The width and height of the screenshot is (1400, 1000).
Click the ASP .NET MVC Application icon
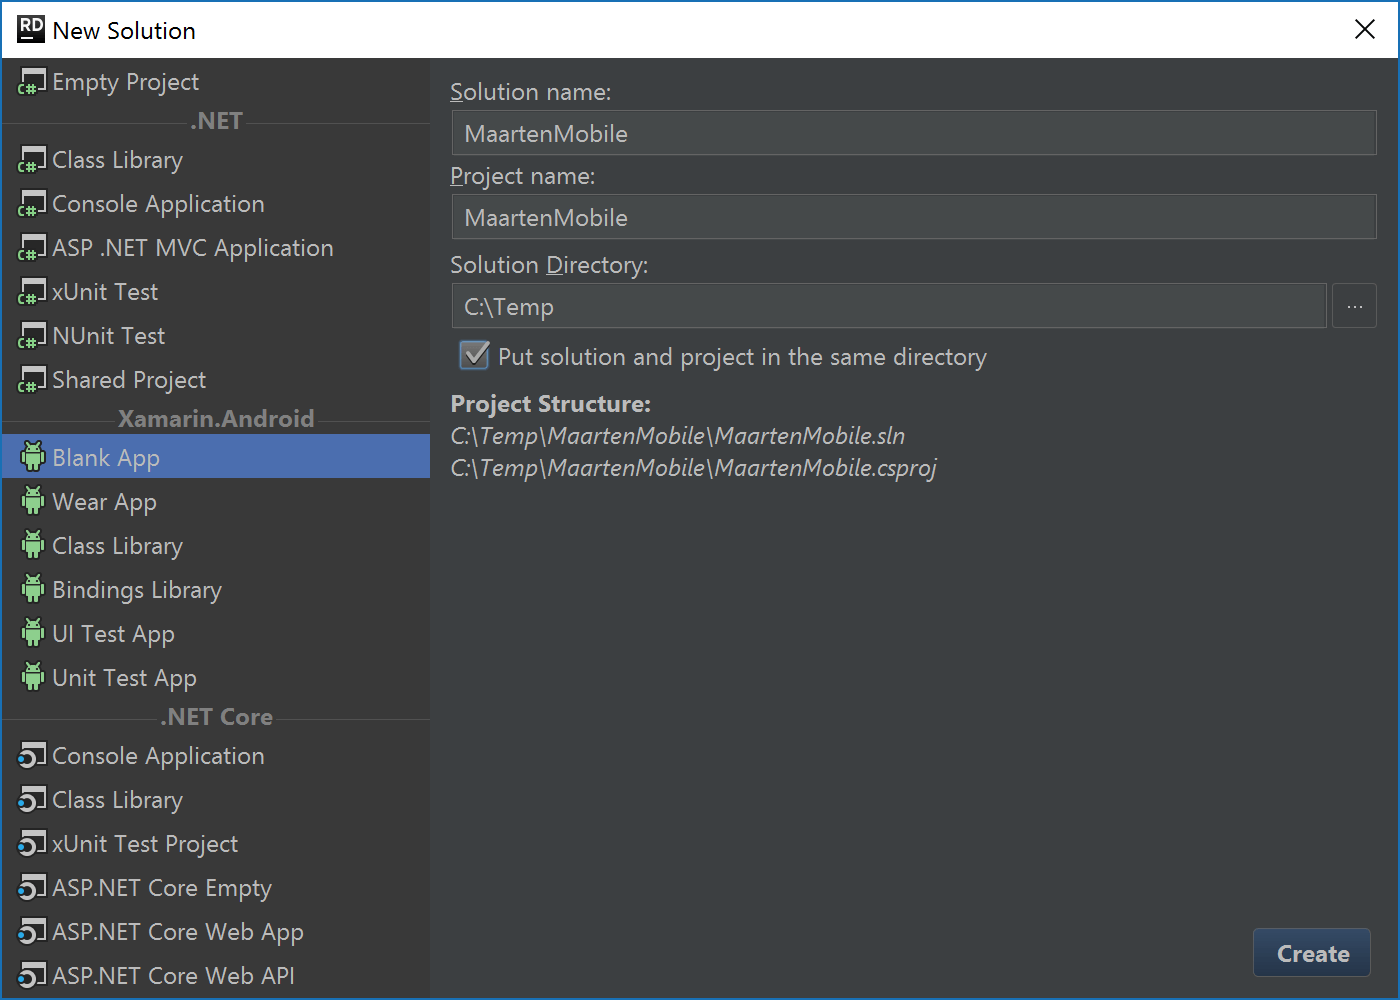pyautogui.click(x=32, y=248)
